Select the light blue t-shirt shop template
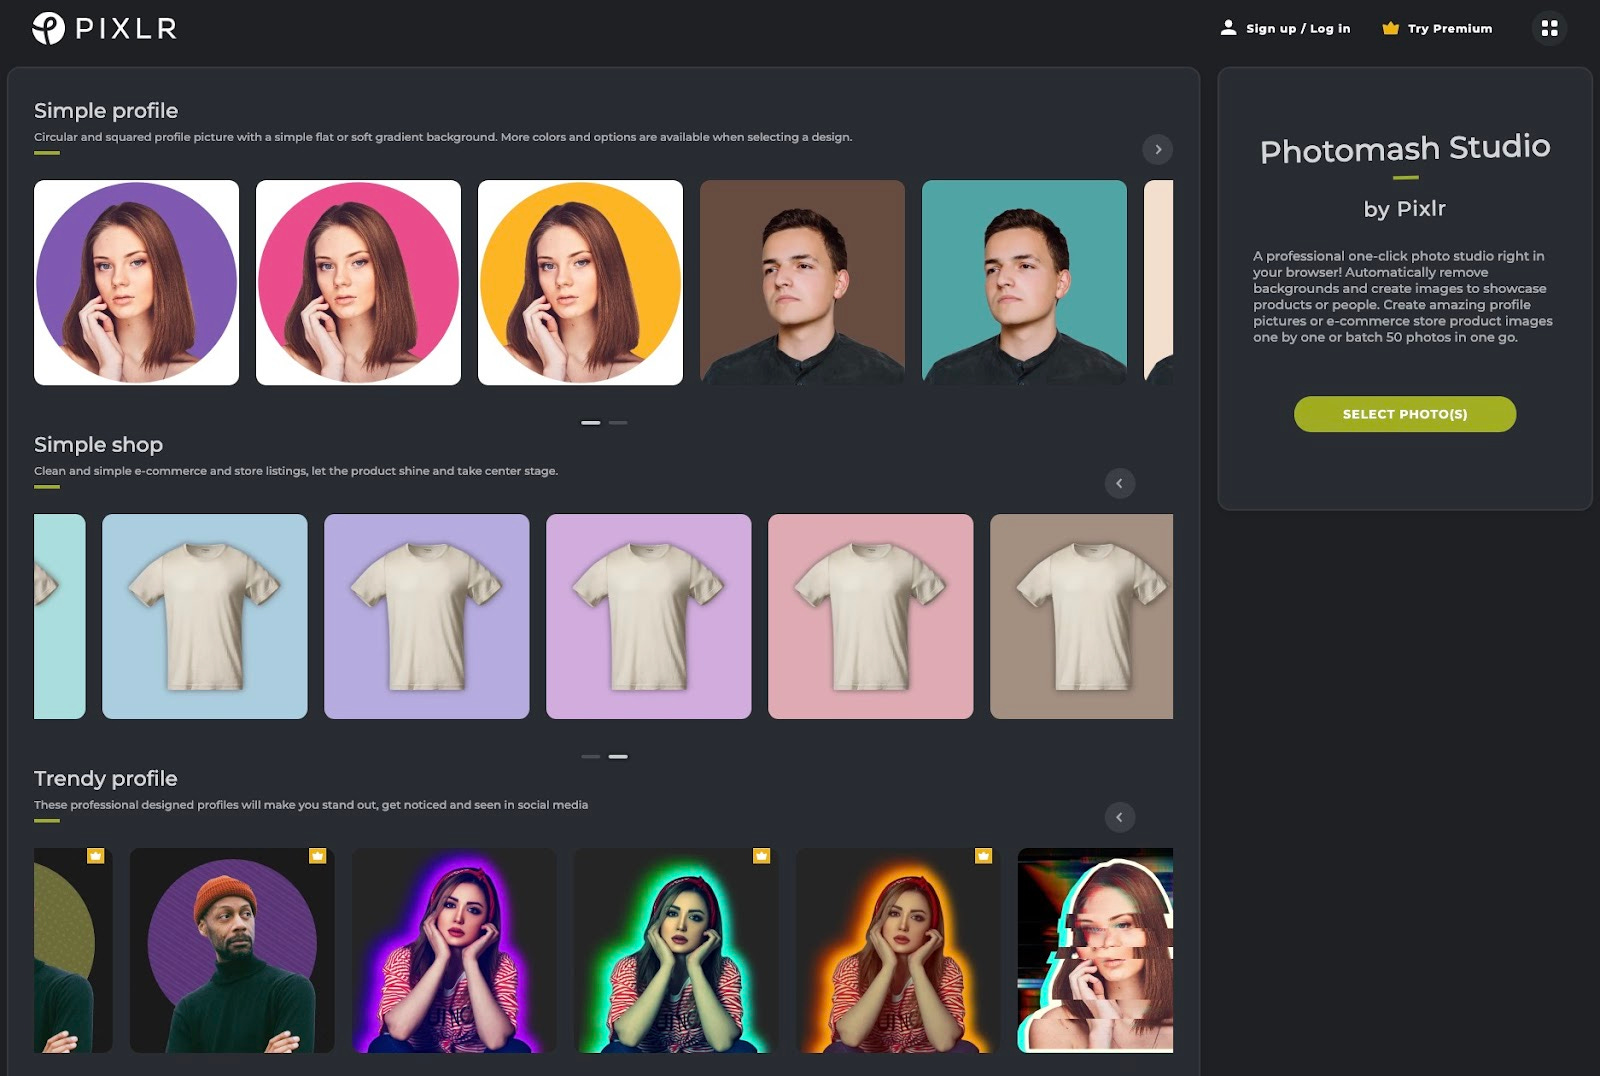 coord(205,617)
